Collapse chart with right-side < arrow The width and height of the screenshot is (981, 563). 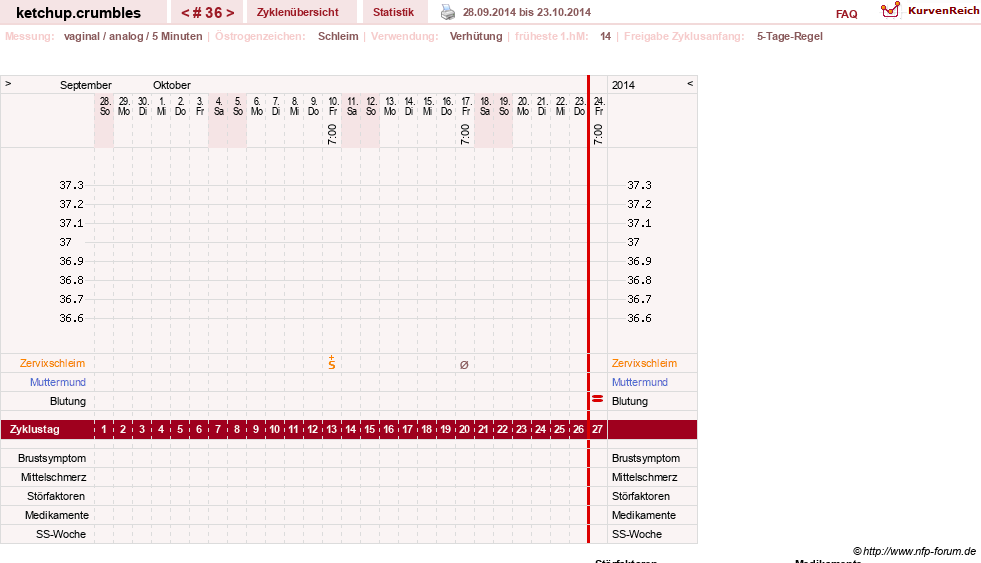pyautogui.click(x=690, y=83)
